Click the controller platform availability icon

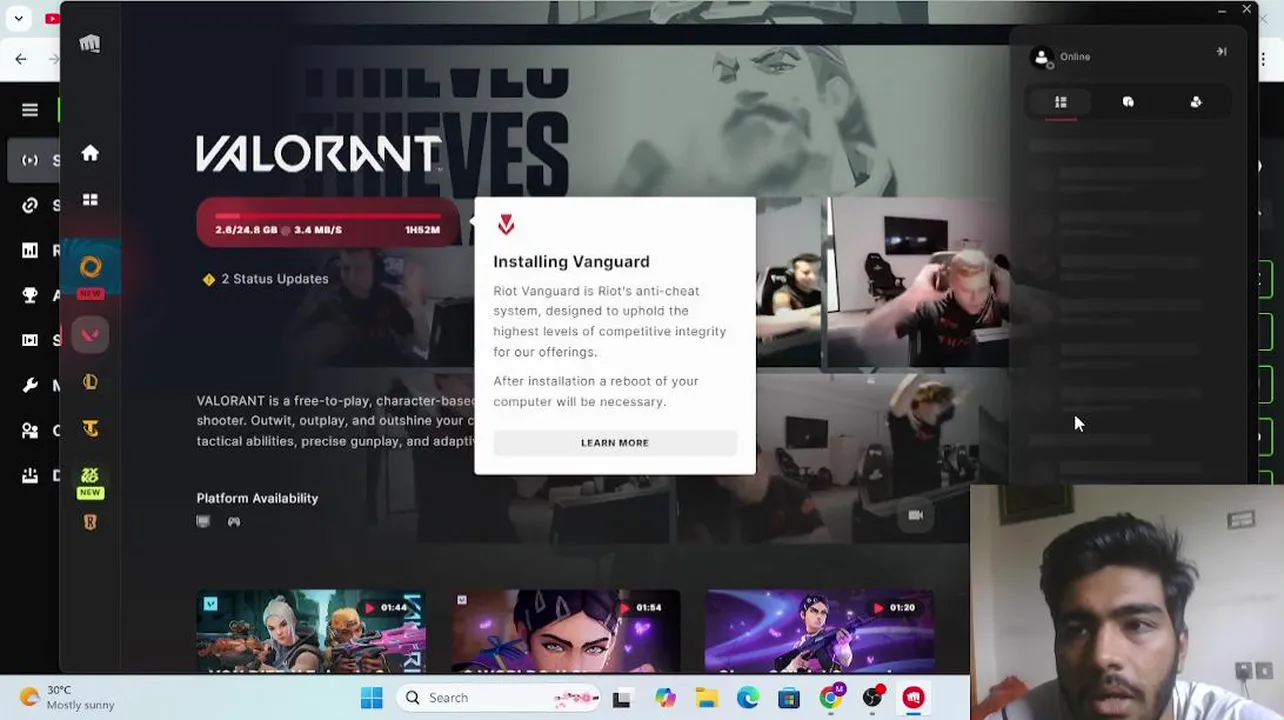(x=234, y=522)
